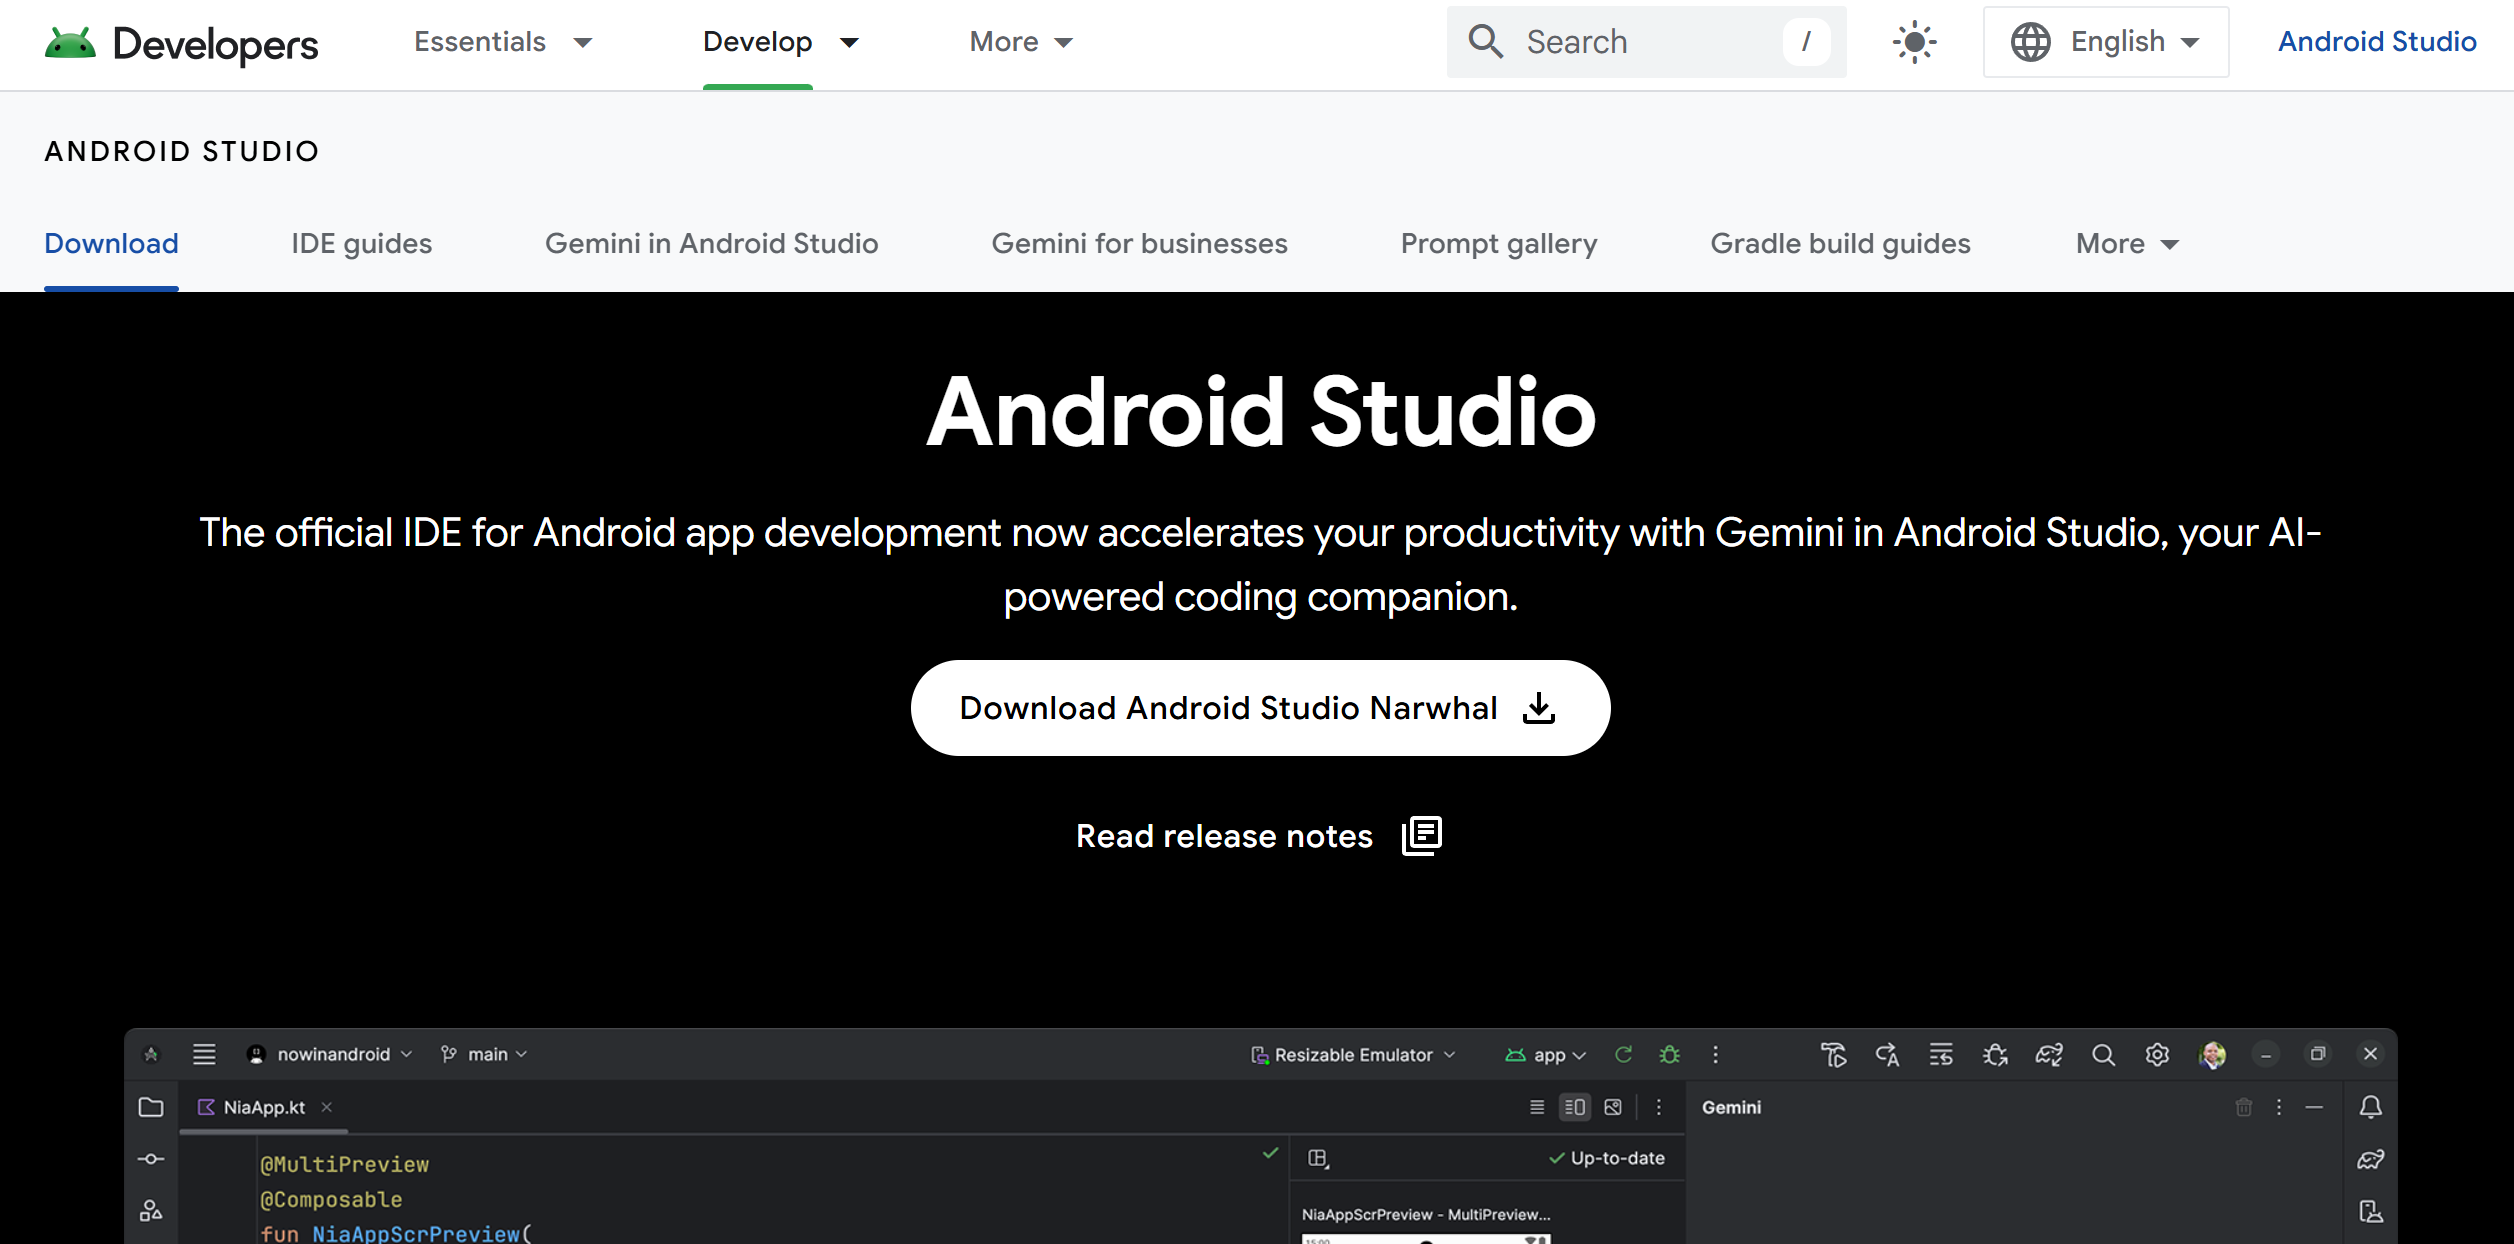Click the notification bell in IDE screenshot
Image resolution: width=2514 pixels, height=1244 pixels.
(x=2370, y=1107)
